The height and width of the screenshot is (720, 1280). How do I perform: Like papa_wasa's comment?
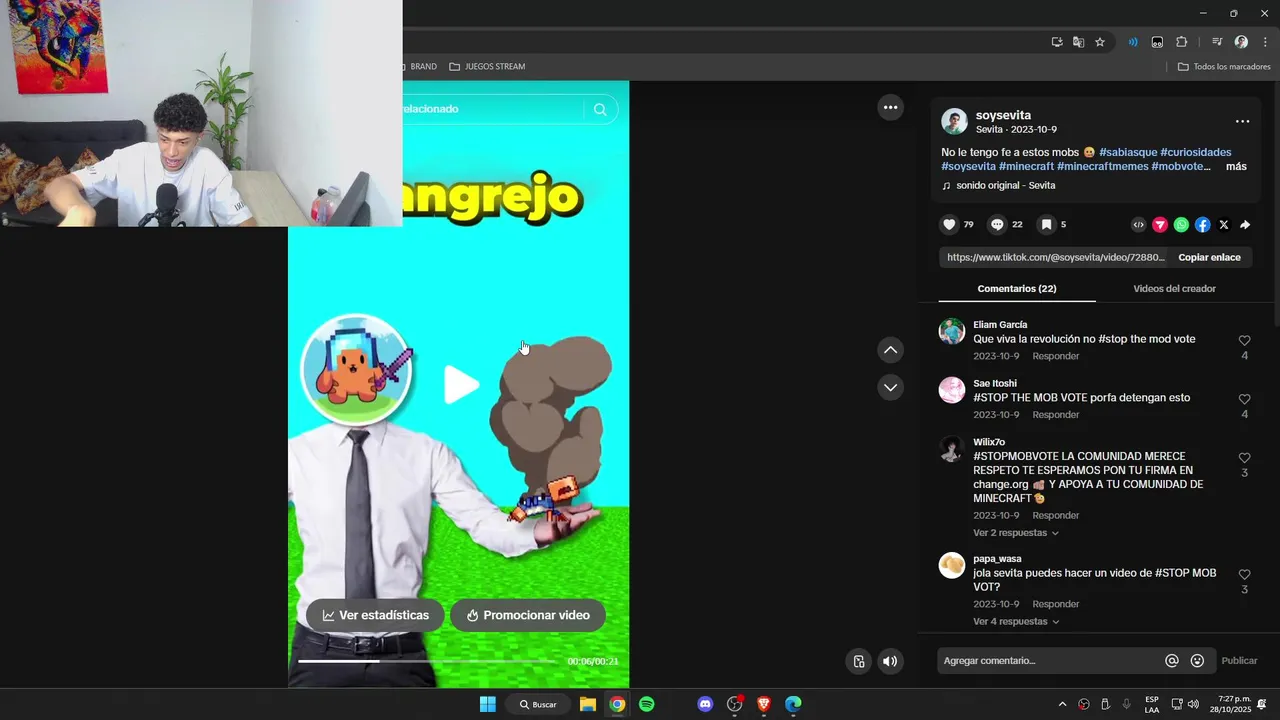[x=1244, y=575]
